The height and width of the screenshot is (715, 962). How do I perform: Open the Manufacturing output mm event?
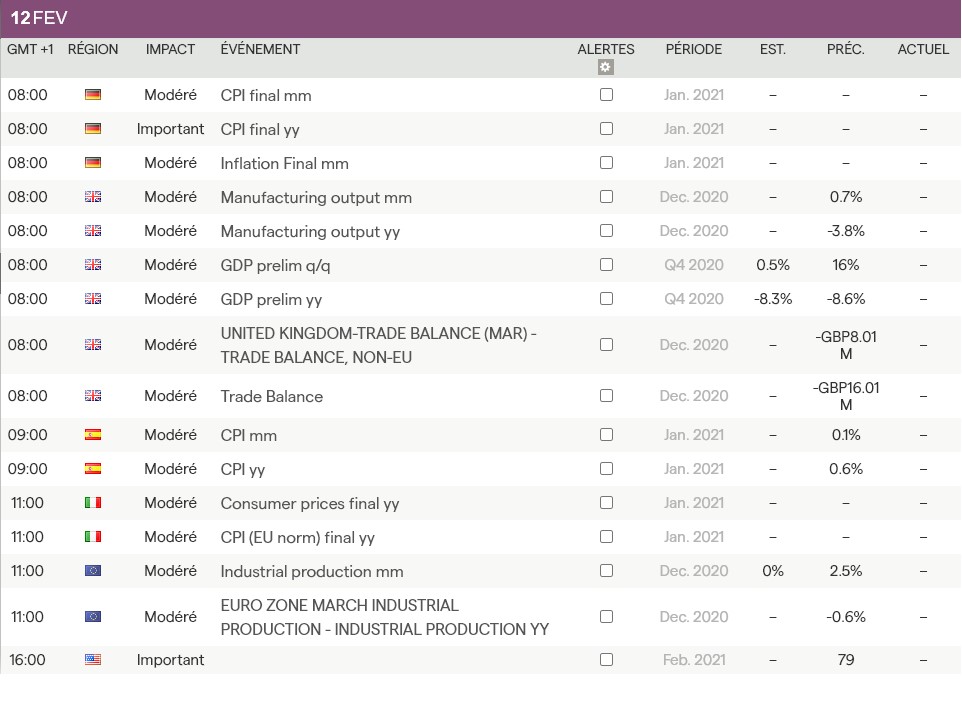pyautogui.click(x=316, y=197)
